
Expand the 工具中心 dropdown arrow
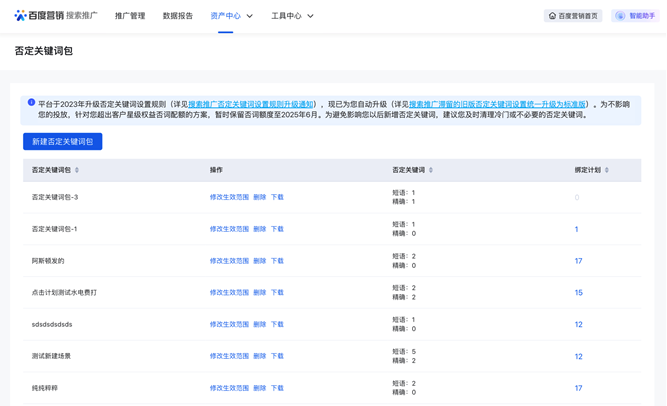click(x=310, y=16)
